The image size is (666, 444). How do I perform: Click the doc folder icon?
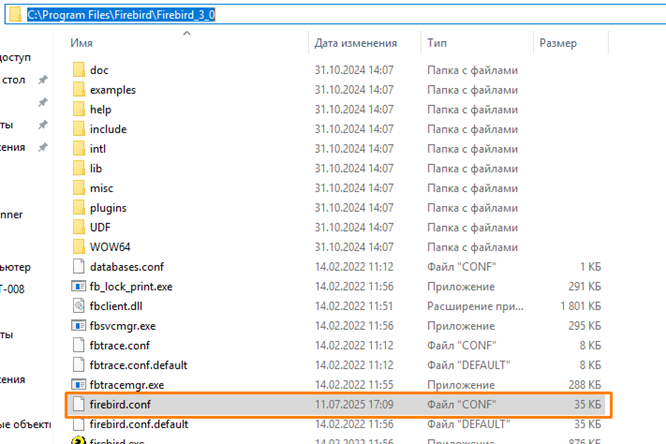pyautogui.click(x=79, y=70)
